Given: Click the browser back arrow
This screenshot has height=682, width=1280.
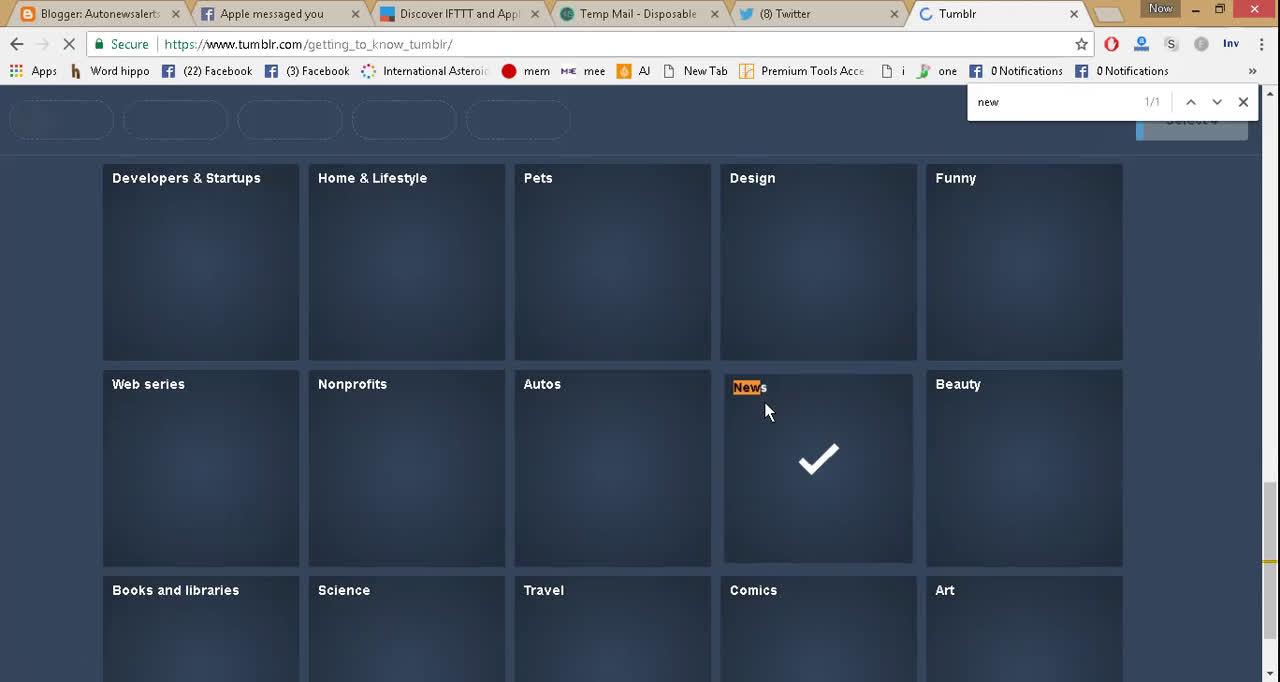Looking at the screenshot, I should coord(16,44).
